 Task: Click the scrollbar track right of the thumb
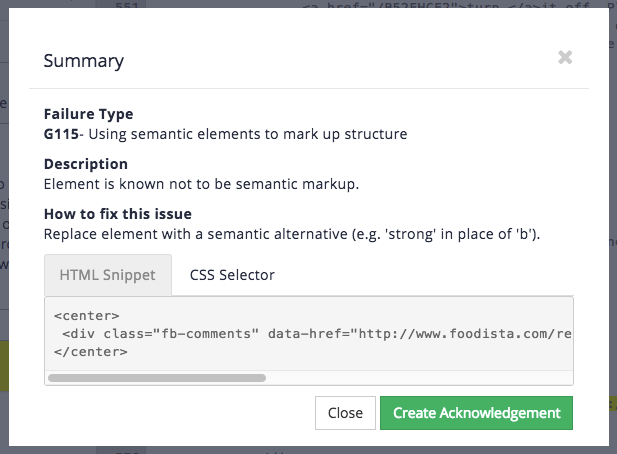(420, 378)
